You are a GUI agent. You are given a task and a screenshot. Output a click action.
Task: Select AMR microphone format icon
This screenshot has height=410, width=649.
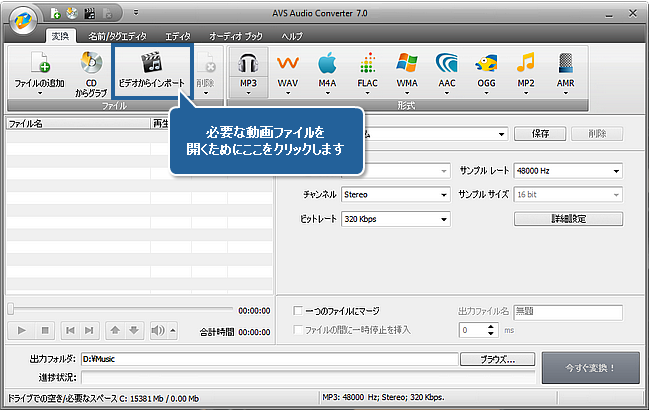coord(565,63)
